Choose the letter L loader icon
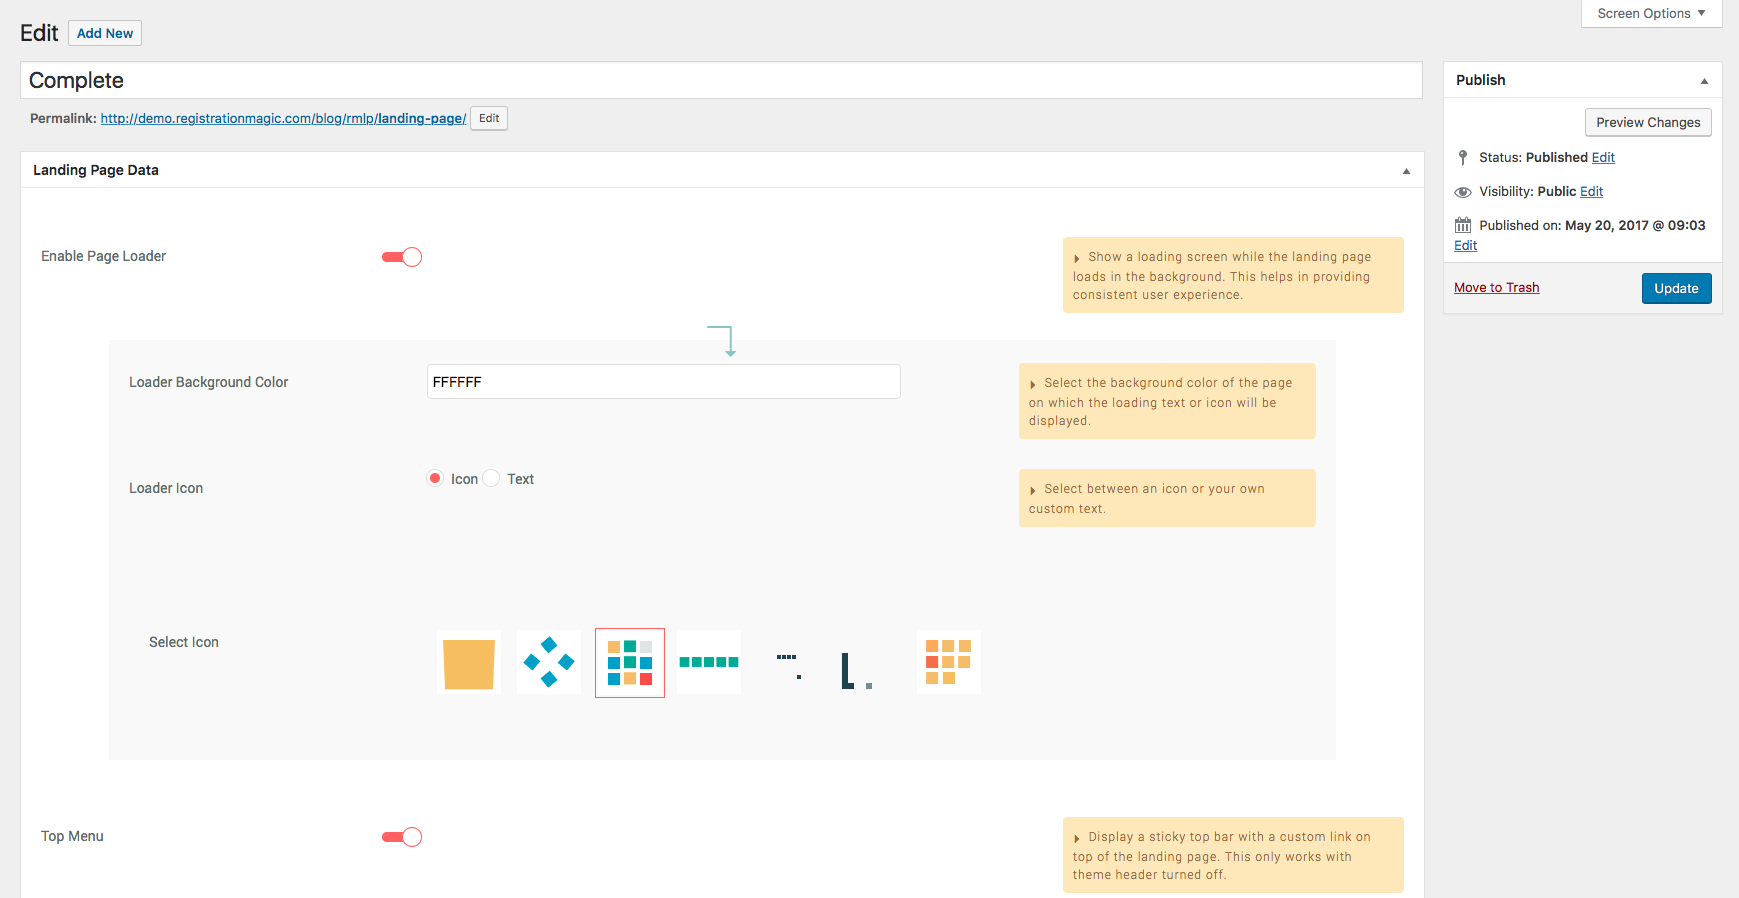This screenshot has width=1739, height=898. coord(854,670)
